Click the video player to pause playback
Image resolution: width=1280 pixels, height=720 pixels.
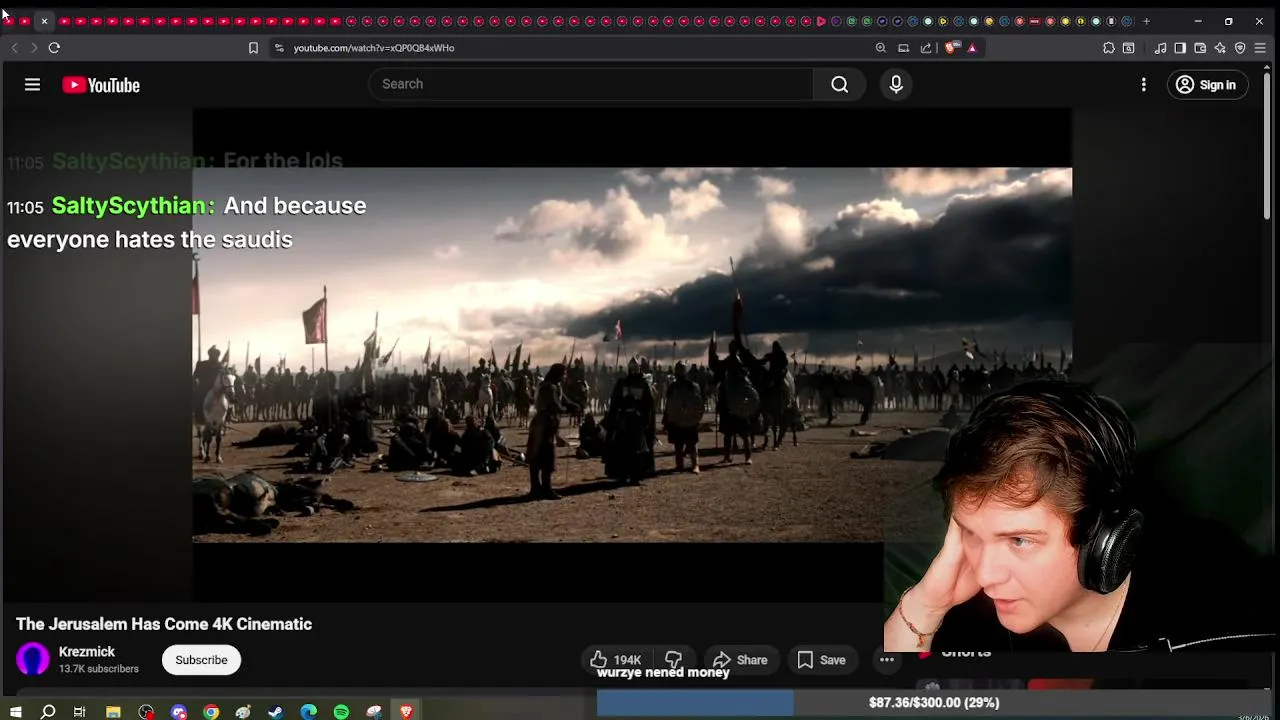(x=632, y=355)
